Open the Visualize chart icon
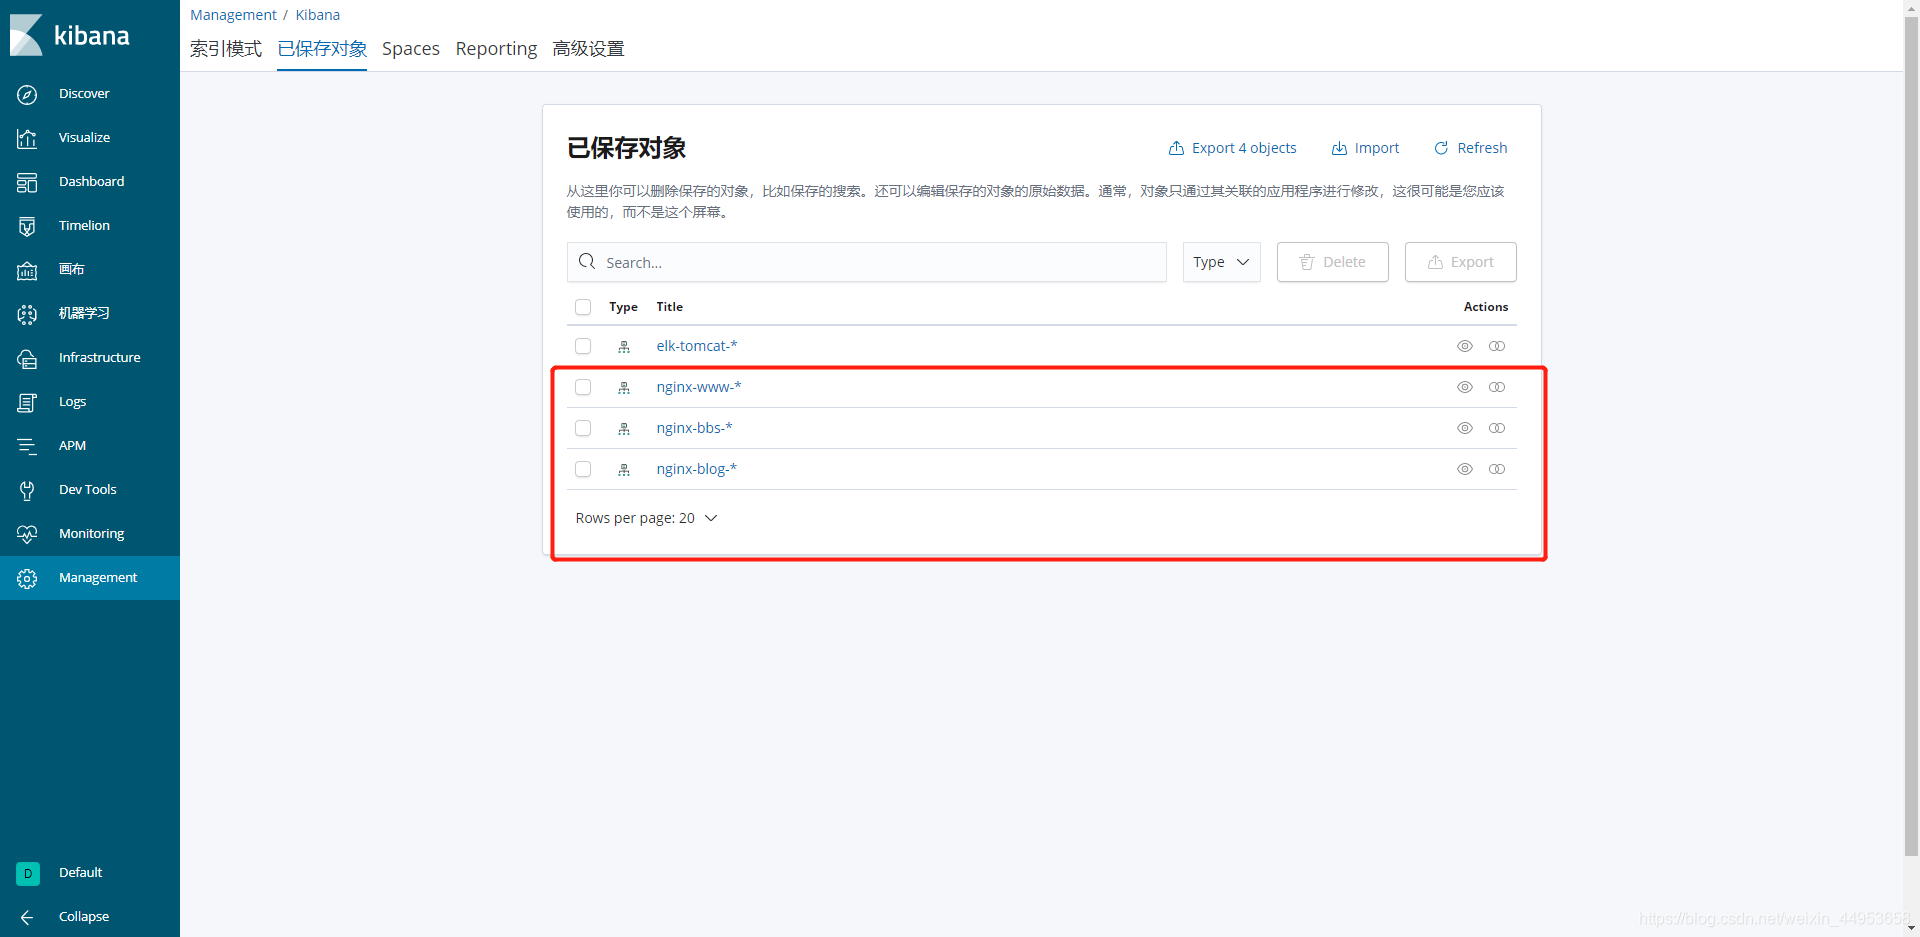Viewport: 1920px width, 937px height. 27,138
